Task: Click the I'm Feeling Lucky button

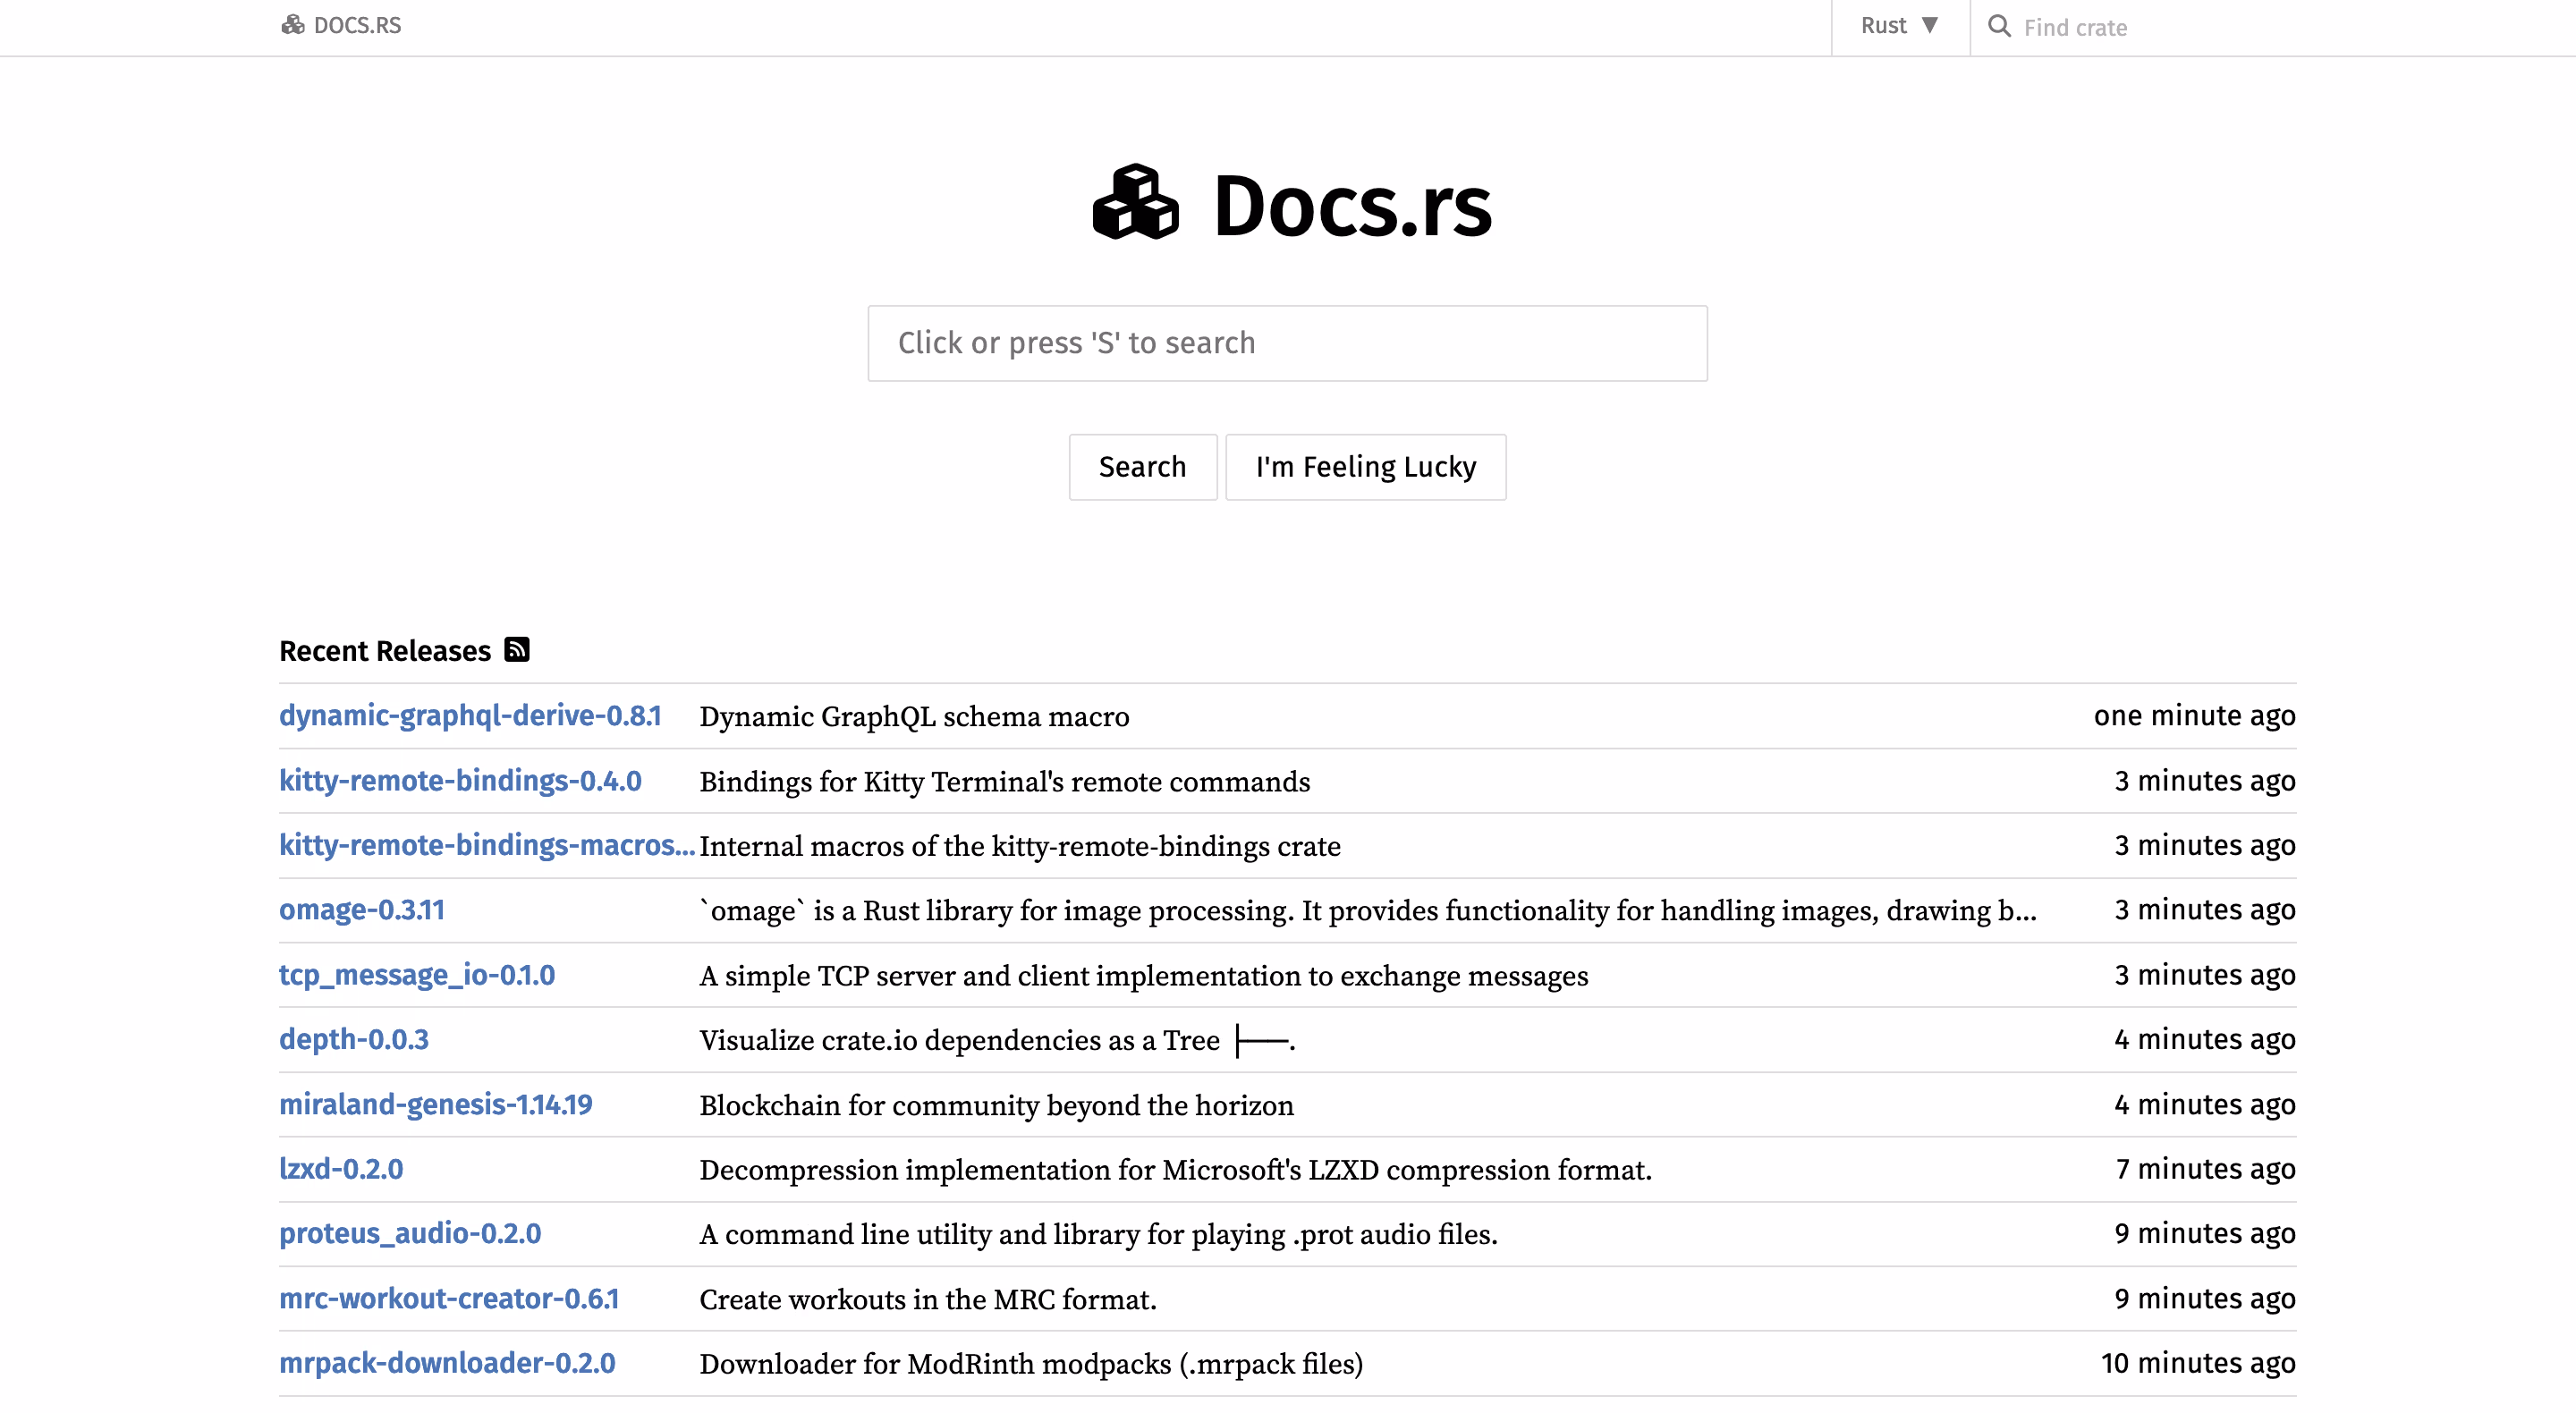Action: (x=1366, y=467)
